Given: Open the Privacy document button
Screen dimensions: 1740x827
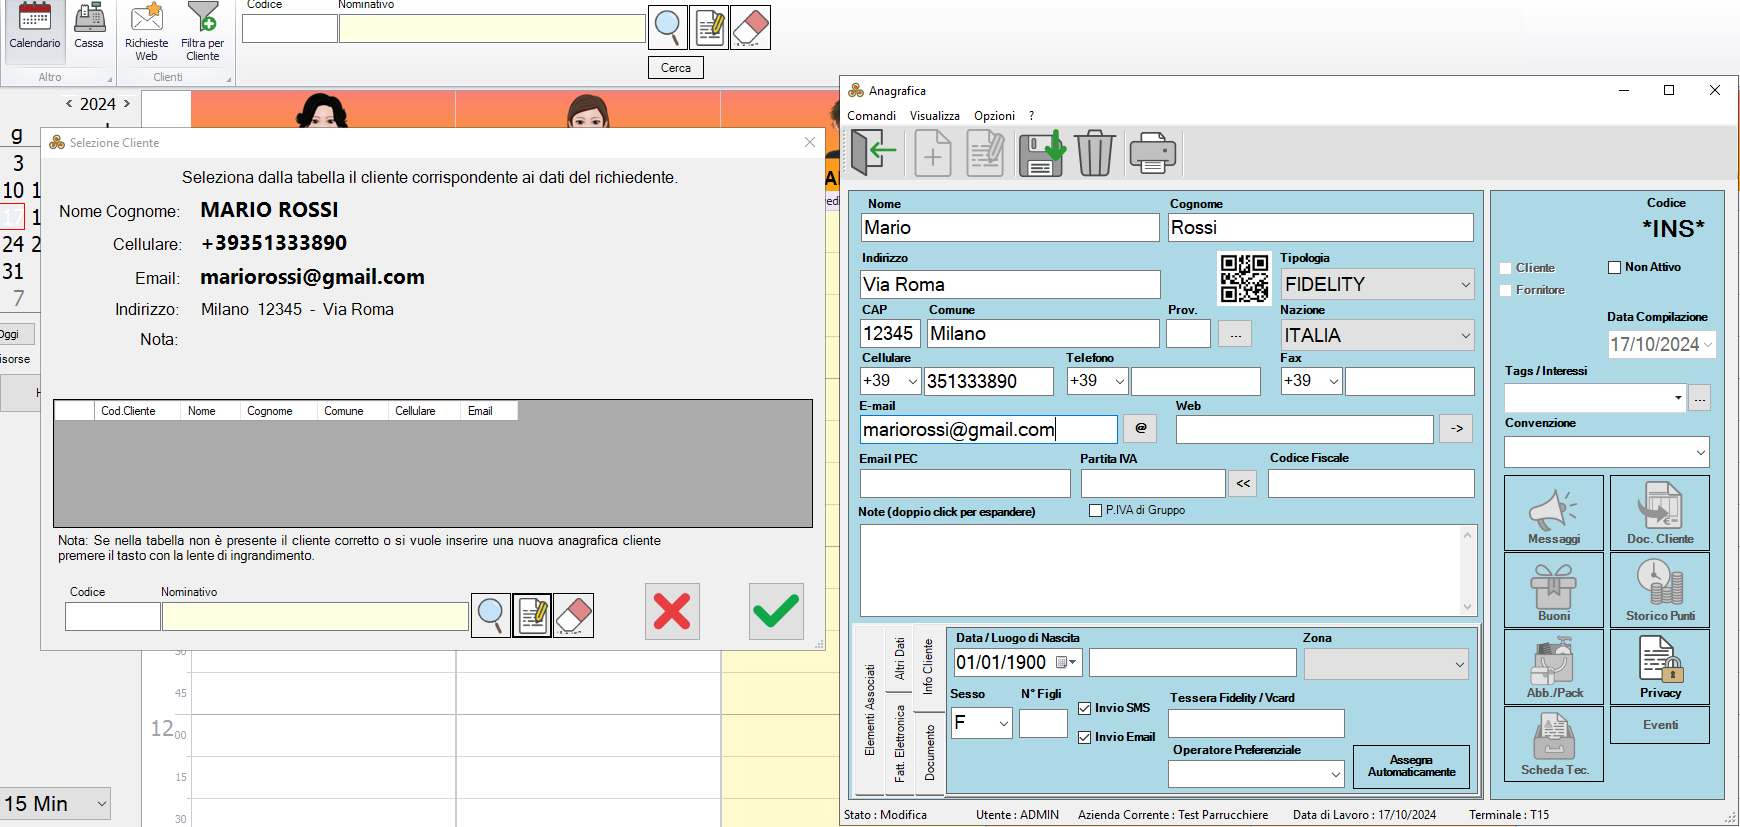Looking at the screenshot, I should 1659,666.
